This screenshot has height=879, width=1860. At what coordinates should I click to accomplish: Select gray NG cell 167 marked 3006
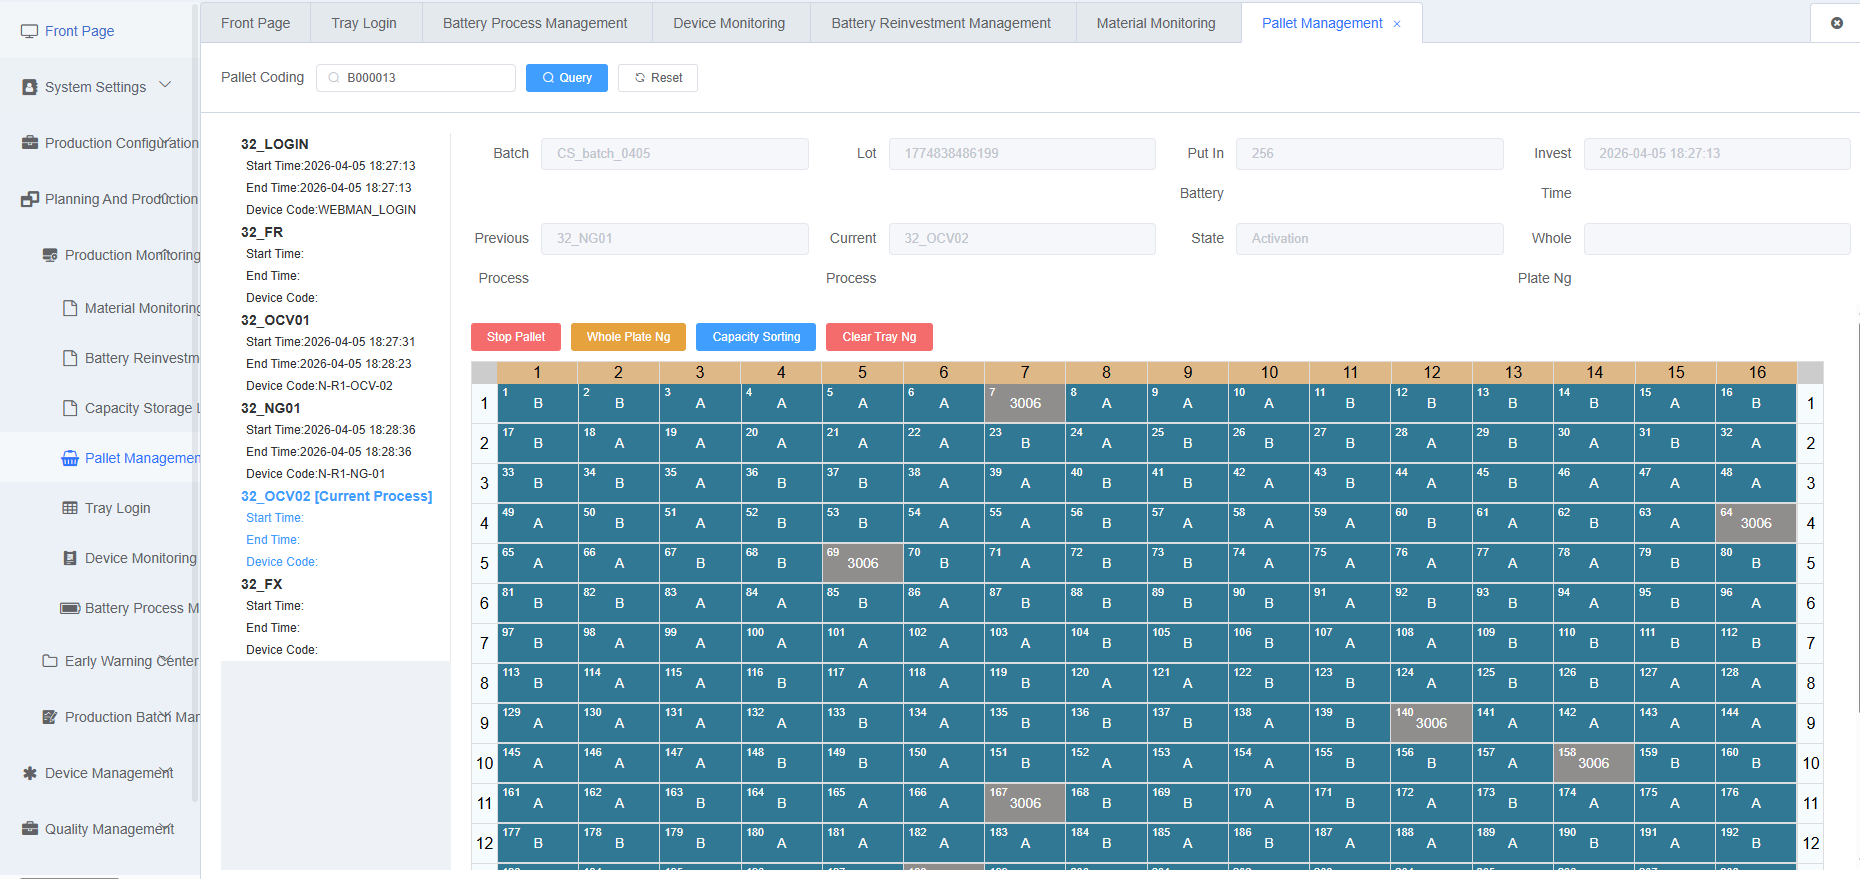[1025, 803]
